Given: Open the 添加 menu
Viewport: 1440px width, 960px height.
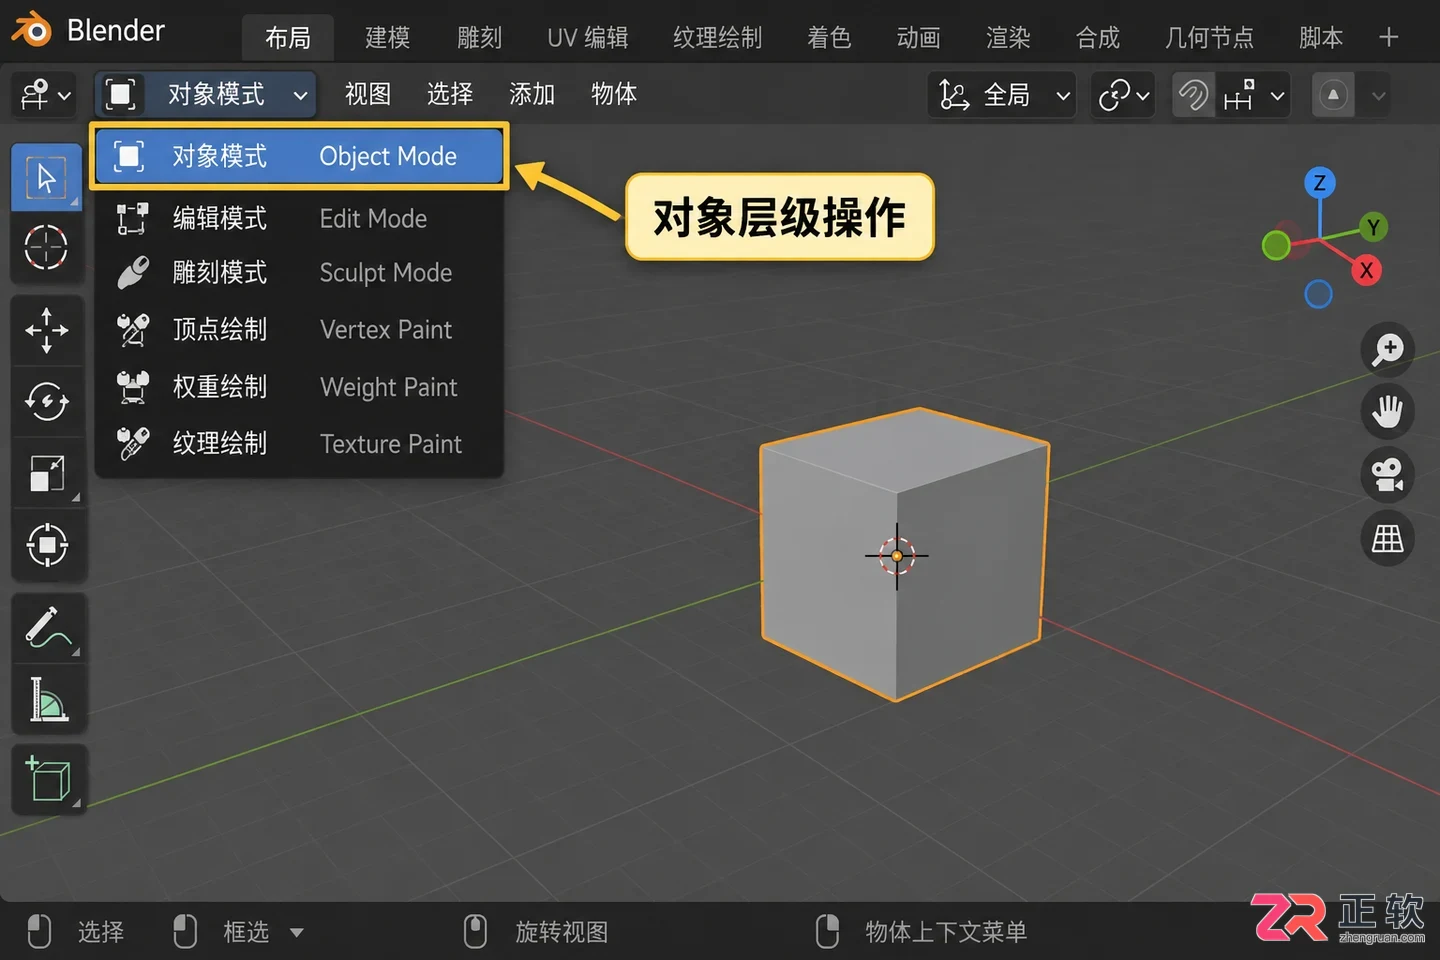Looking at the screenshot, I should pos(532,94).
